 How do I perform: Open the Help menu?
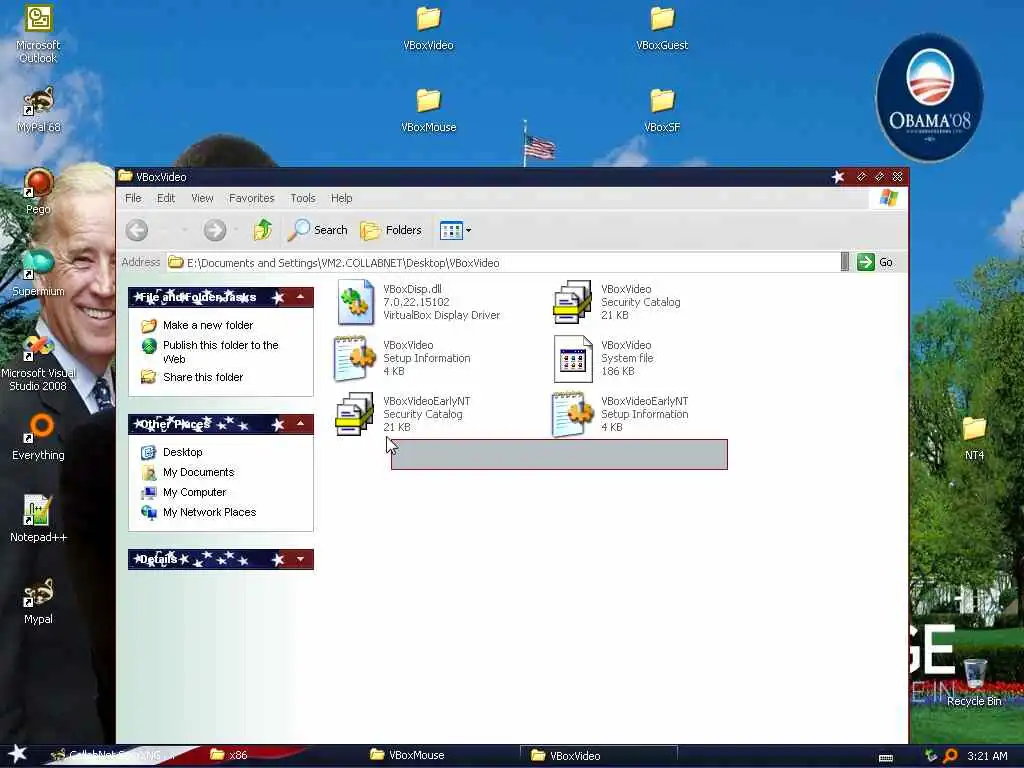[x=341, y=198]
